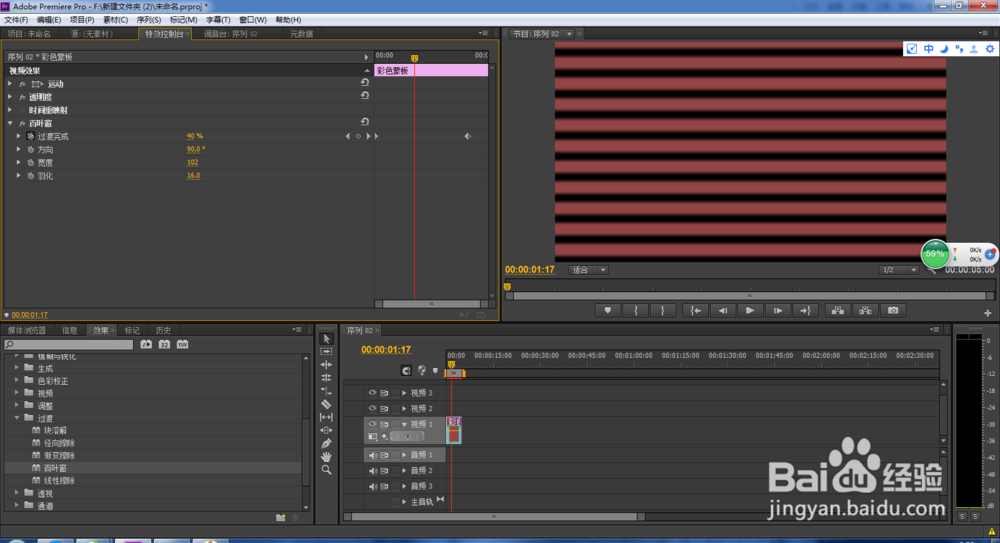Toggle Snap magnet icon in timeline

point(406,371)
